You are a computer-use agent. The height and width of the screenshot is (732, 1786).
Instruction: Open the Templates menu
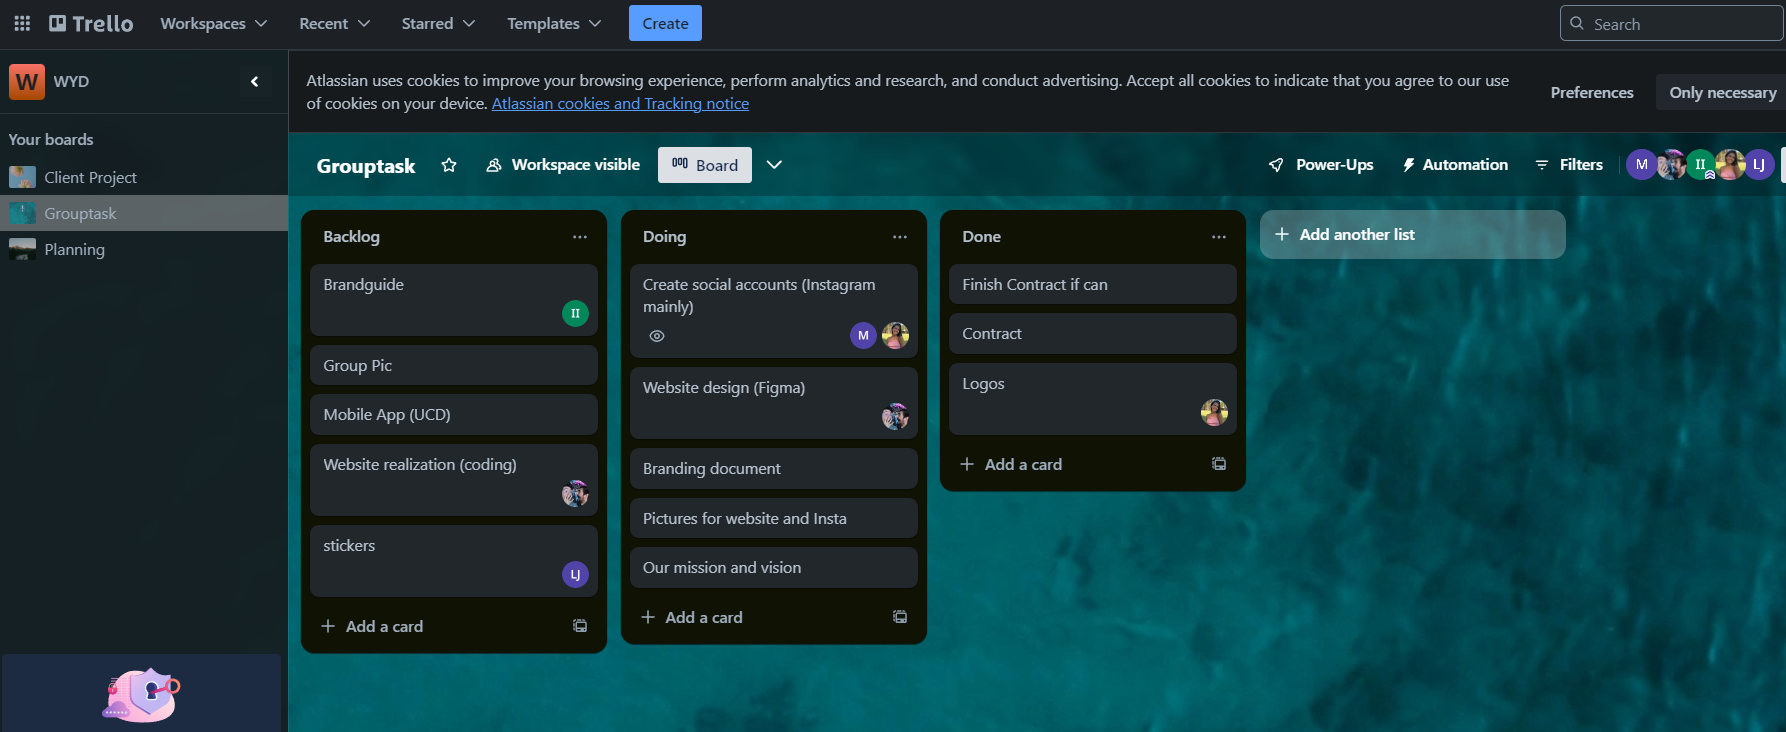pyautogui.click(x=553, y=23)
